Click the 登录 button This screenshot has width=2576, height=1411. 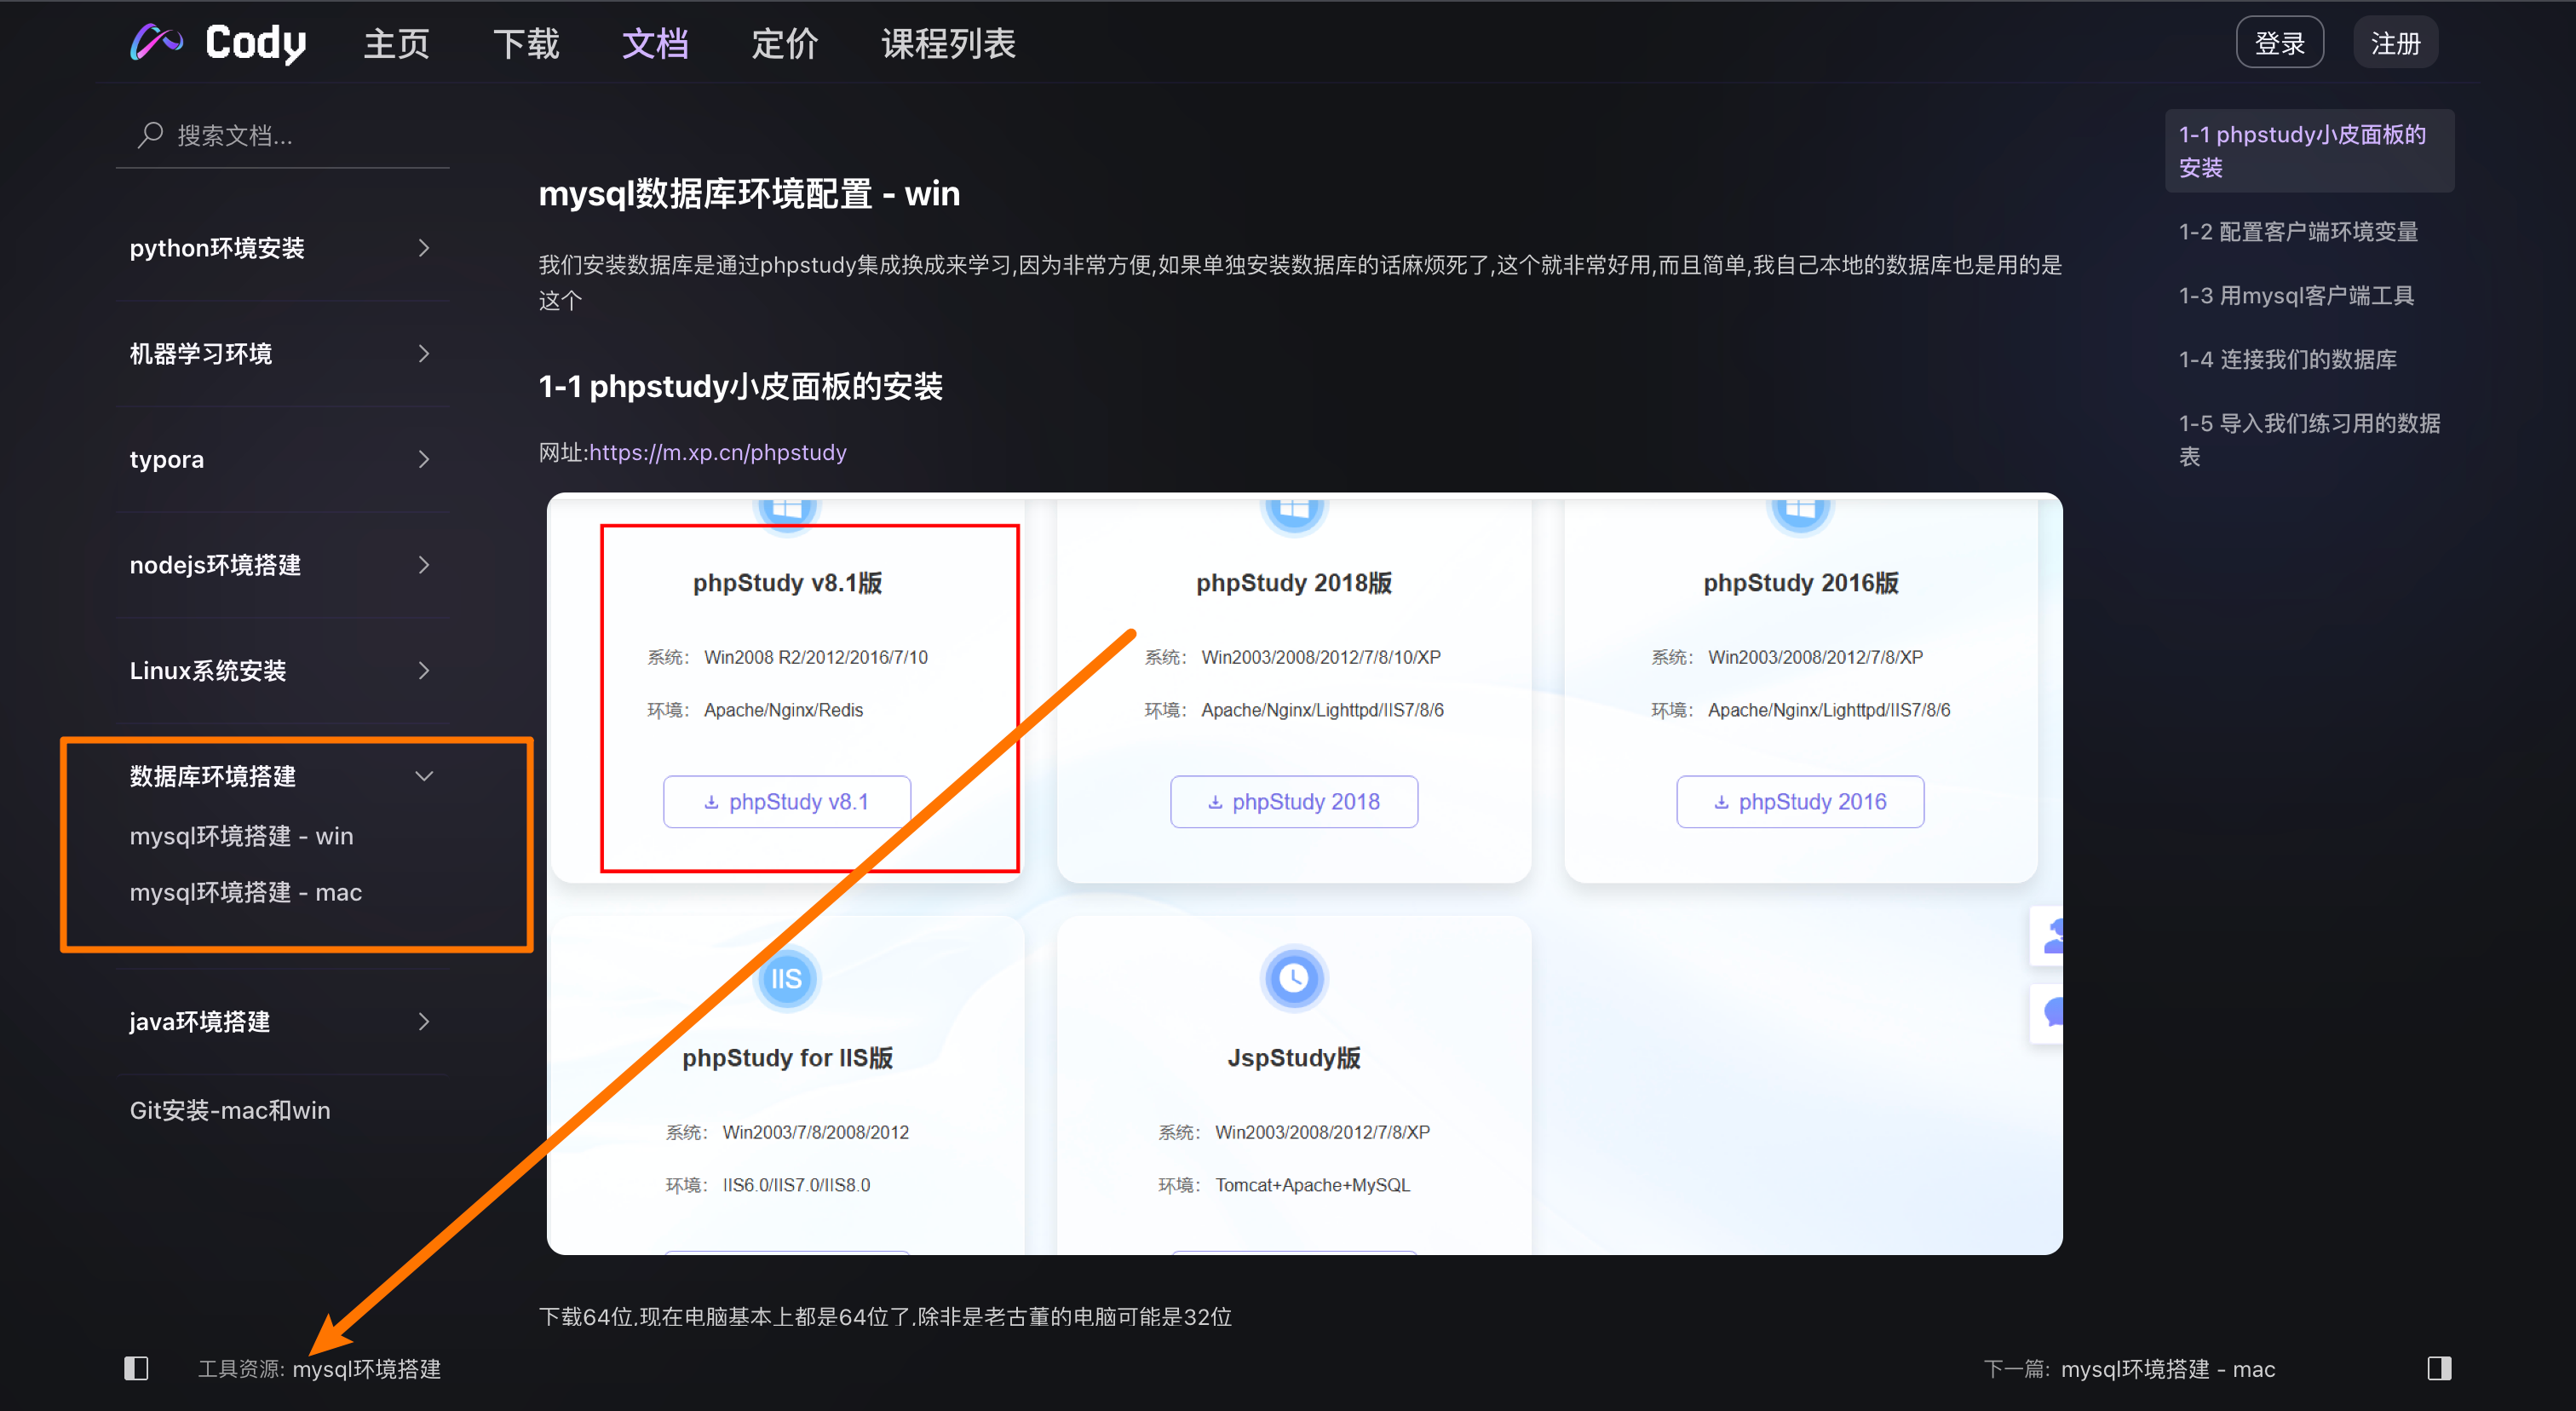click(2279, 43)
